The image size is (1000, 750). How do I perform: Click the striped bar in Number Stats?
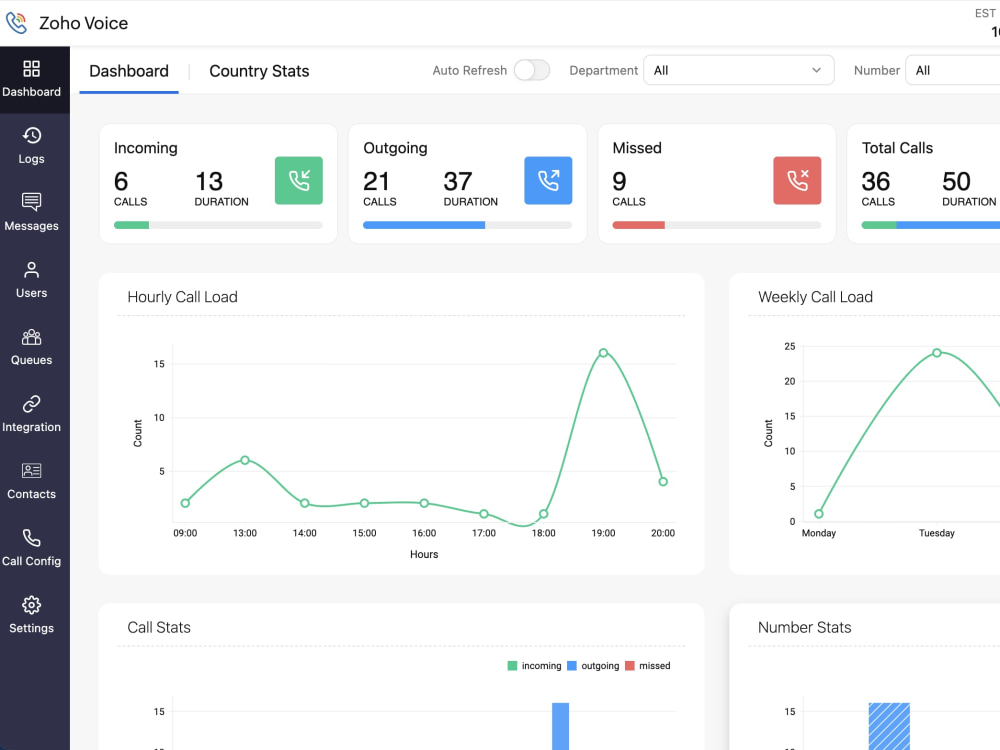coord(889,726)
